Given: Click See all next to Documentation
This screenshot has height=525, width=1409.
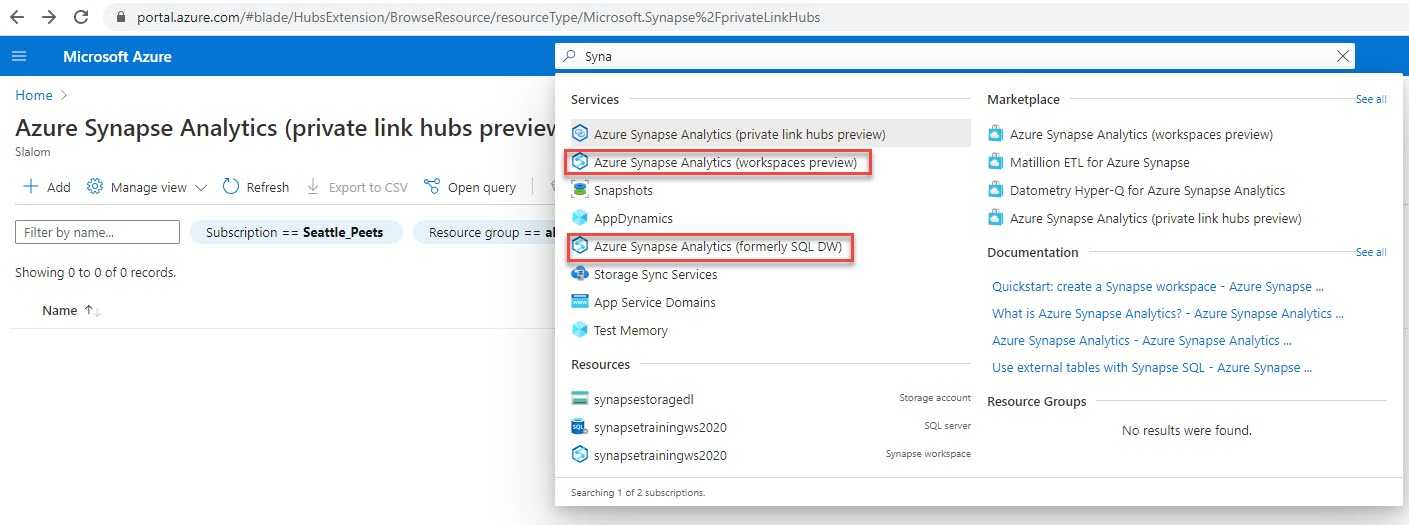Looking at the screenshot, I should point(1371,253).
